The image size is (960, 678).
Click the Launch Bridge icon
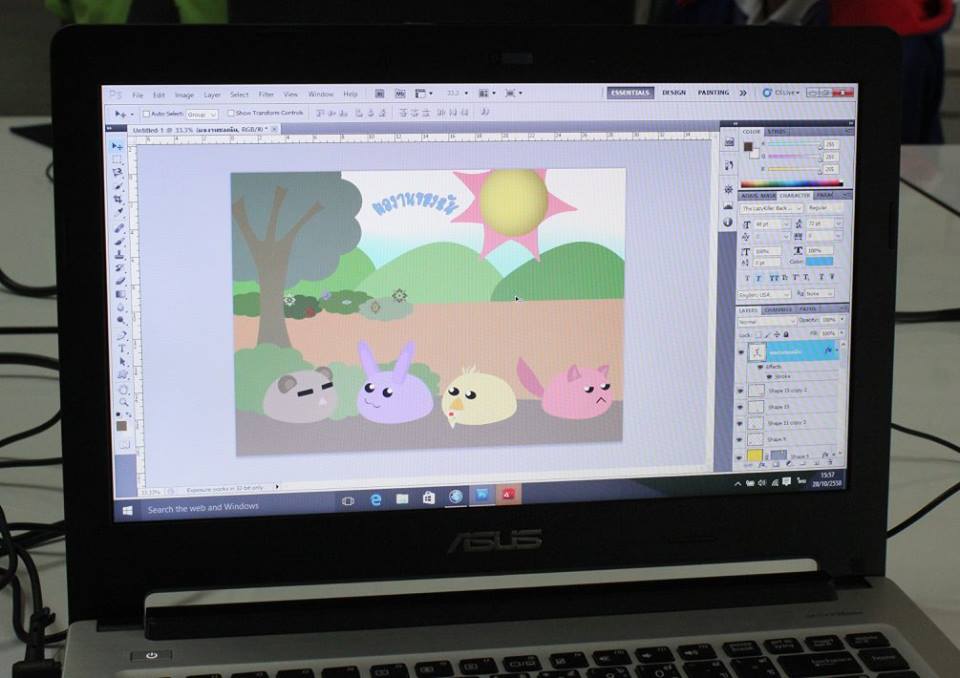381,94
